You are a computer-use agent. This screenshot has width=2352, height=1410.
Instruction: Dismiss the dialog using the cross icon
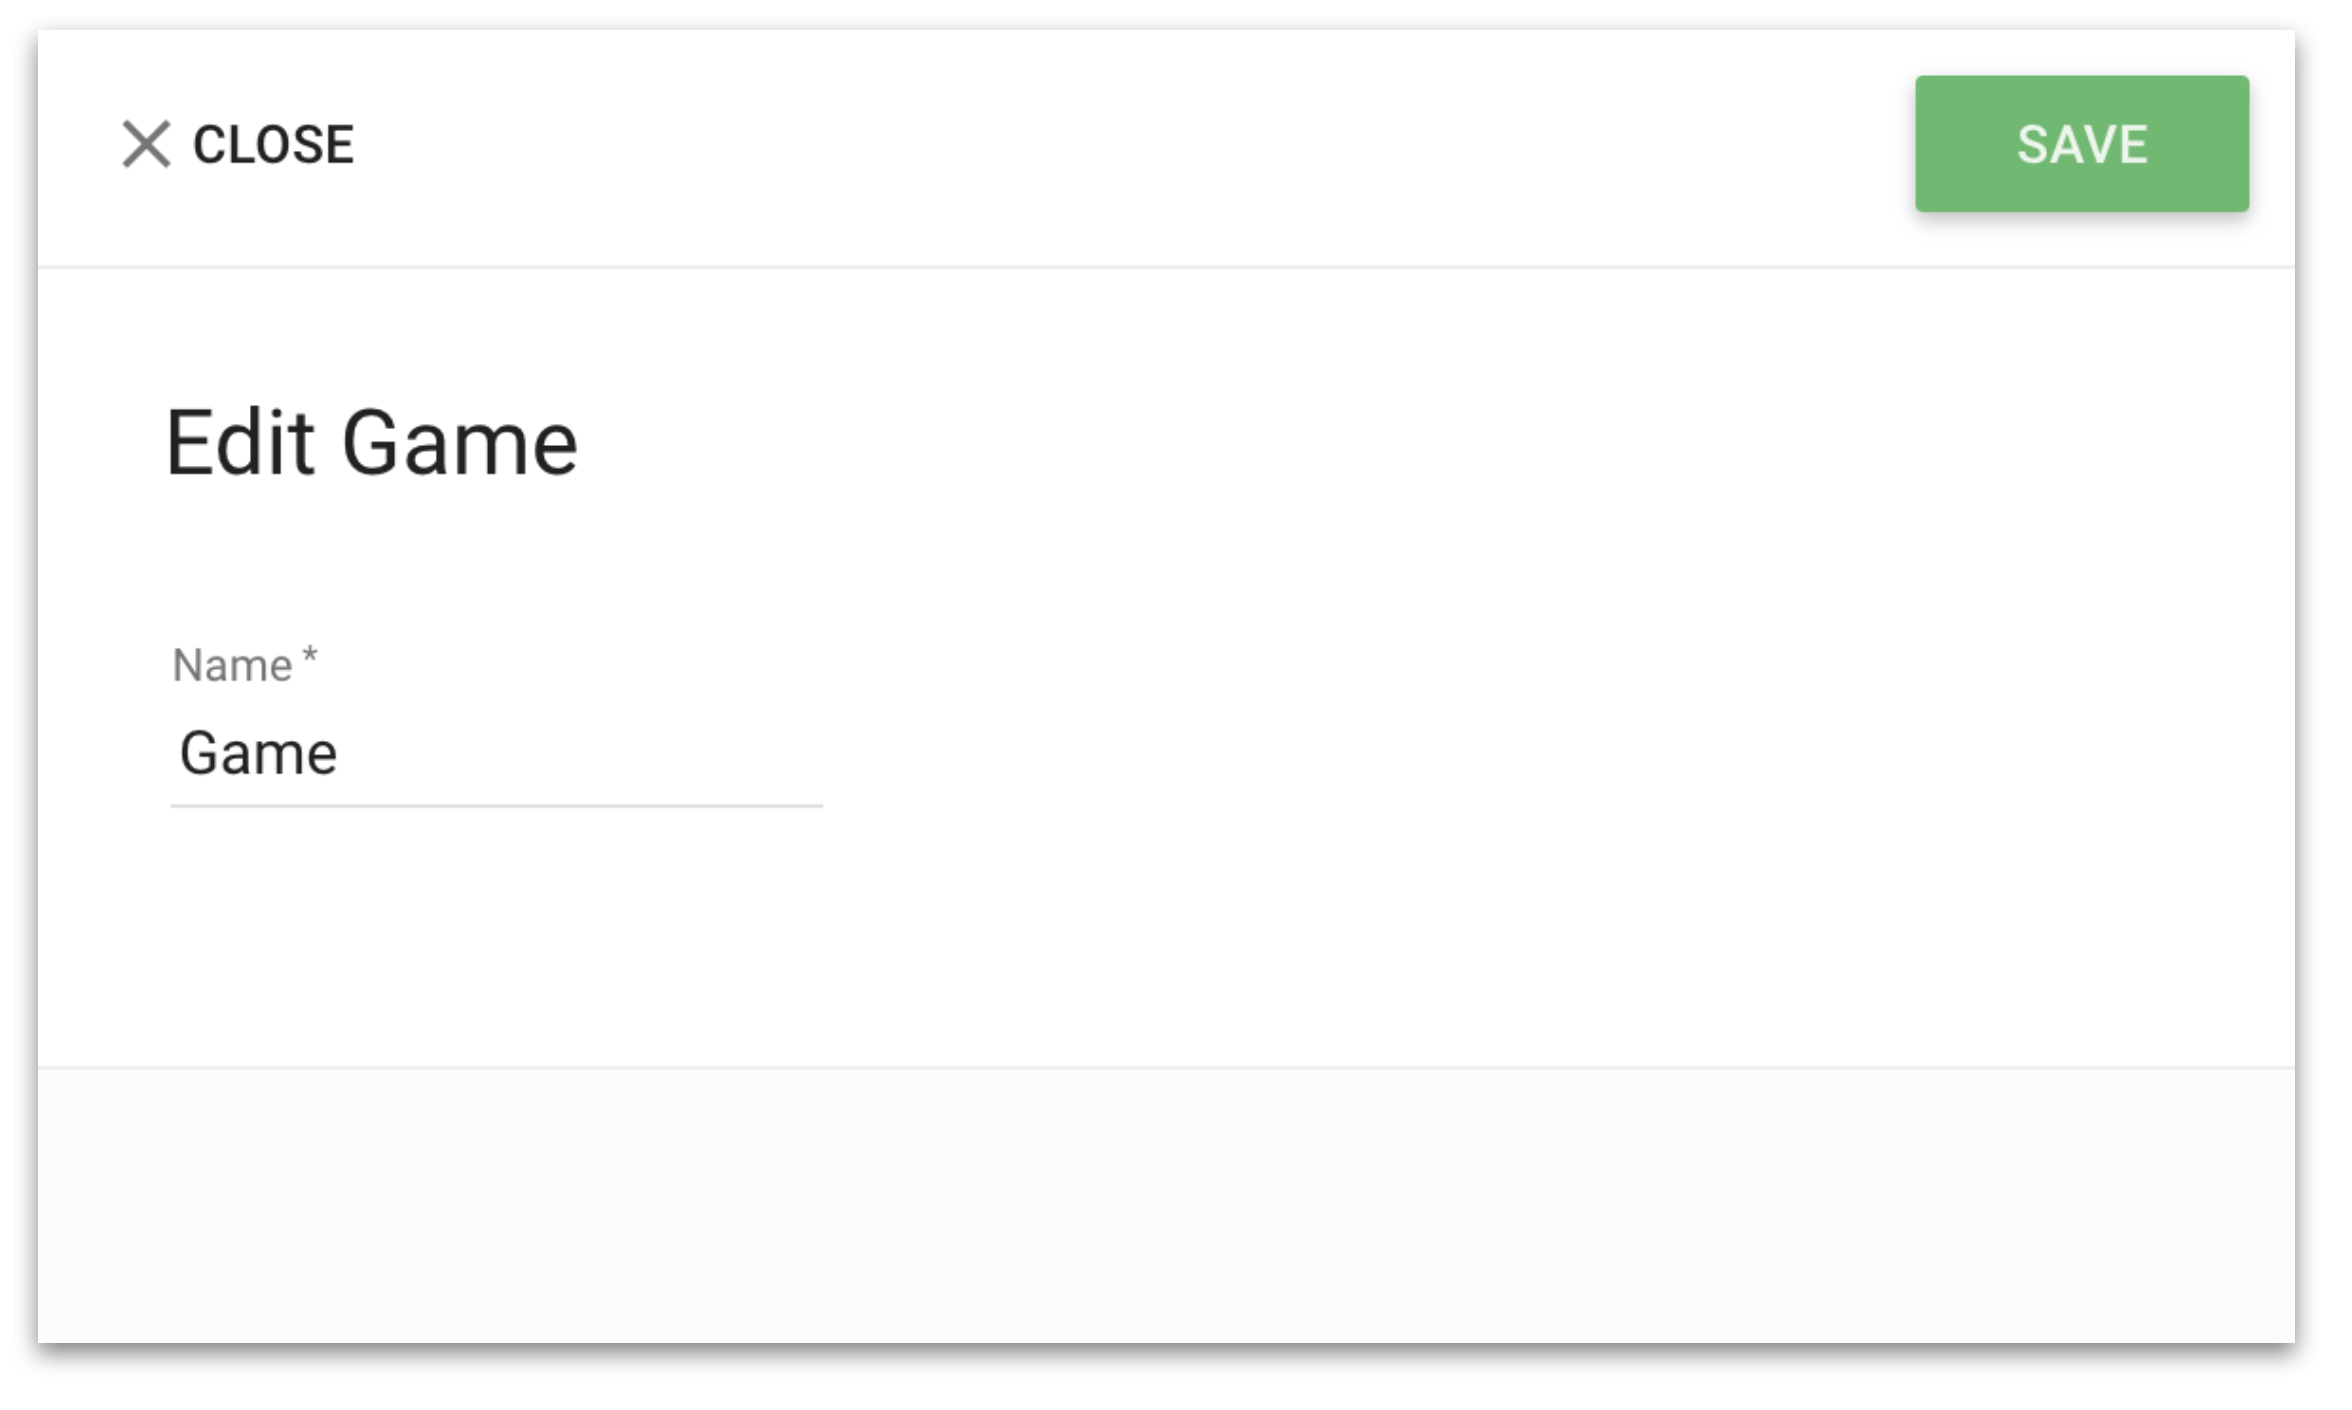click(146, 144)
